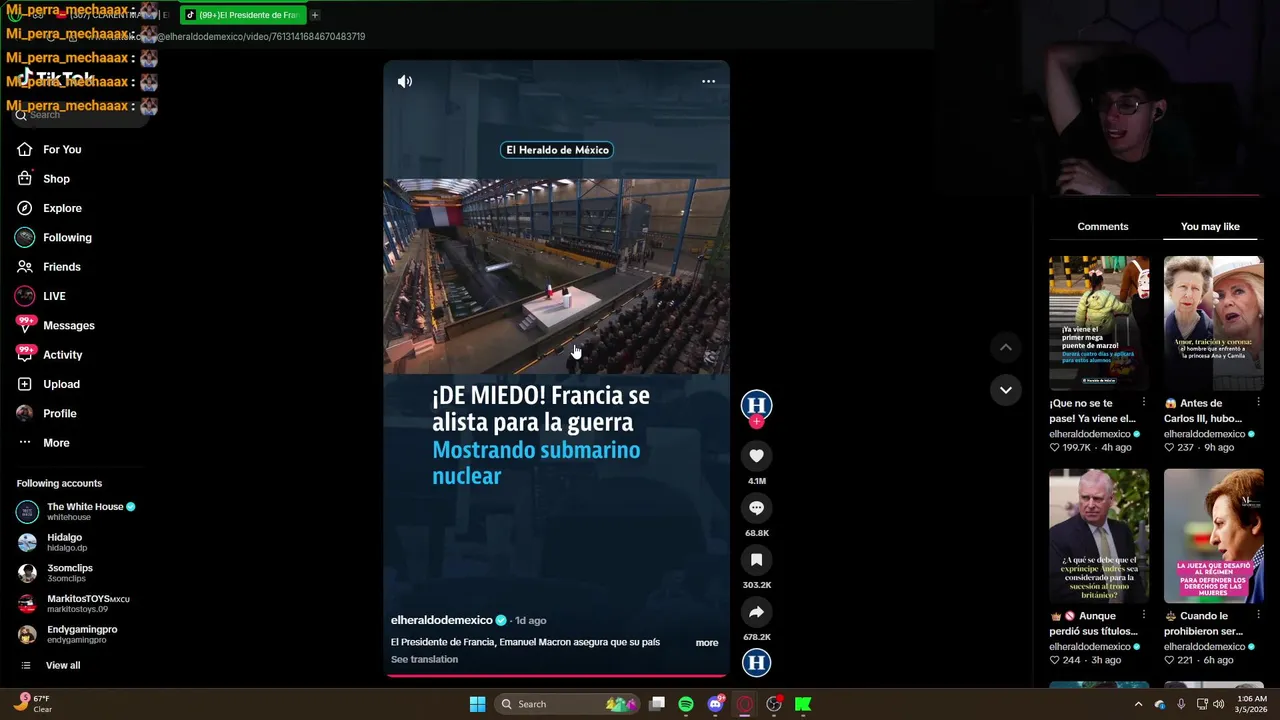Image resolution: width=1280 pixels, height=720 pixels.
Task: Open comments via the 68.8K bubble icon
Action: [757, 508]
